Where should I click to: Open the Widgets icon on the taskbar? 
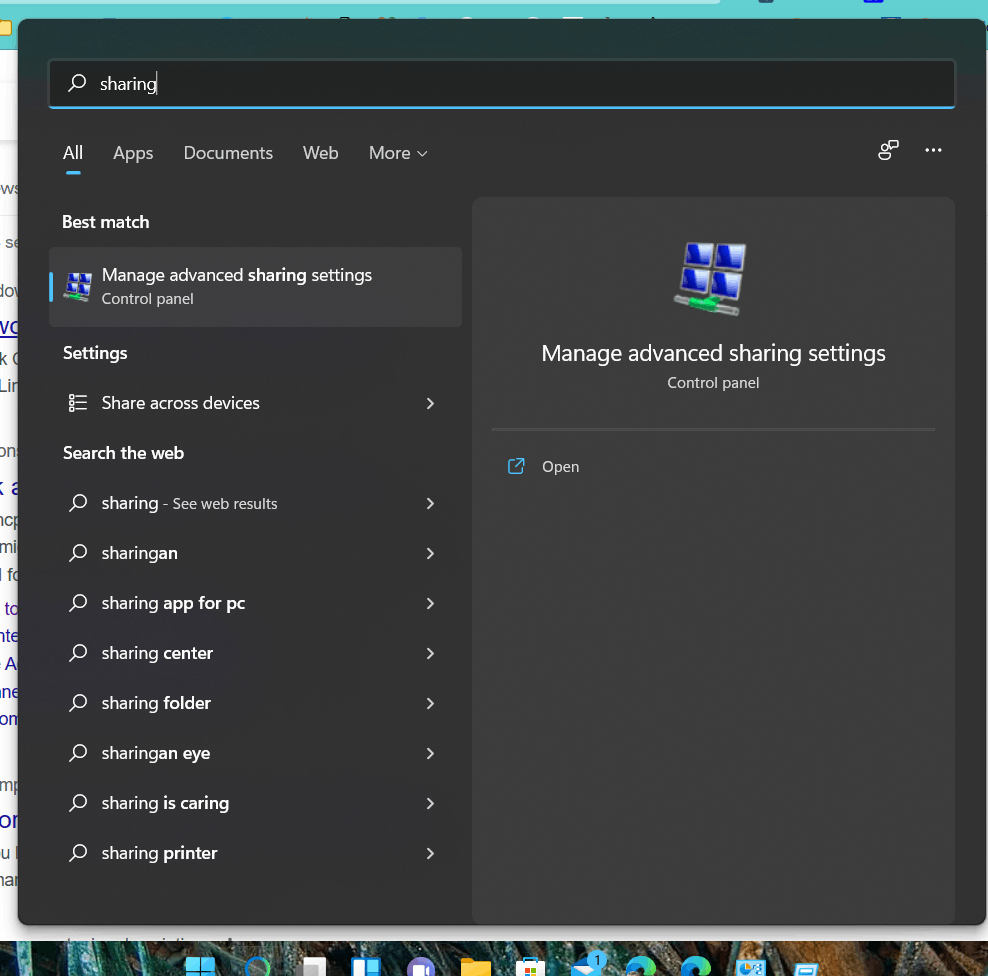(366, 967)
